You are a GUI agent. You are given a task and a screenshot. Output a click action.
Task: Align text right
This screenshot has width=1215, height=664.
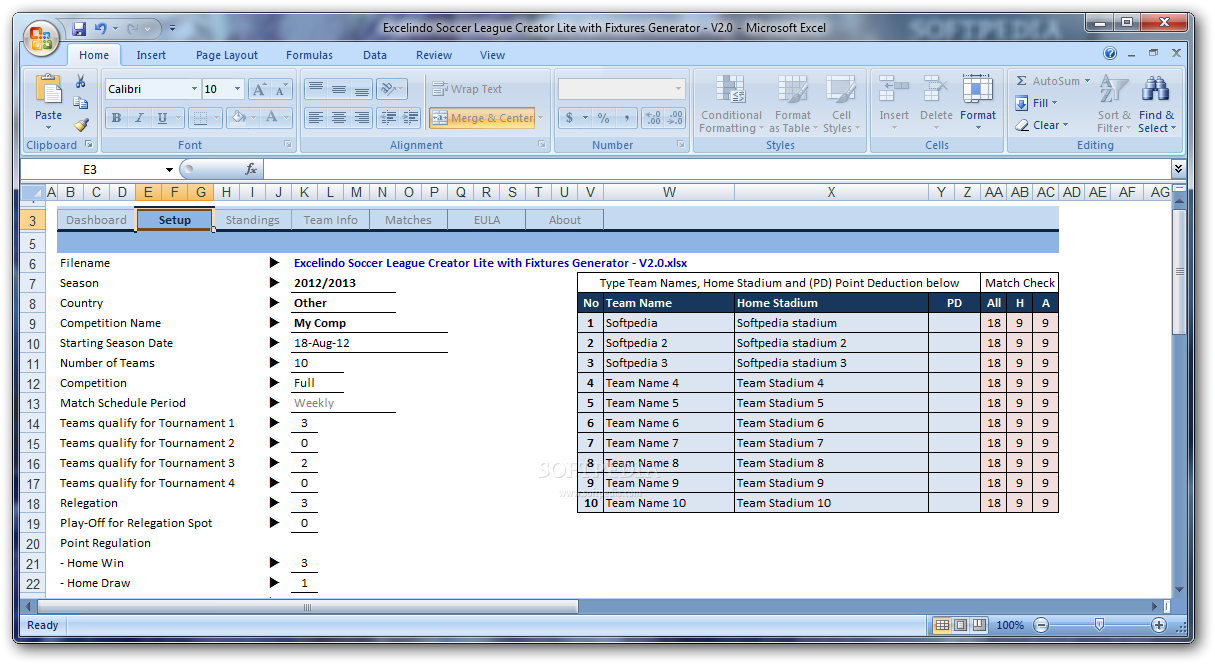point(362,118)
